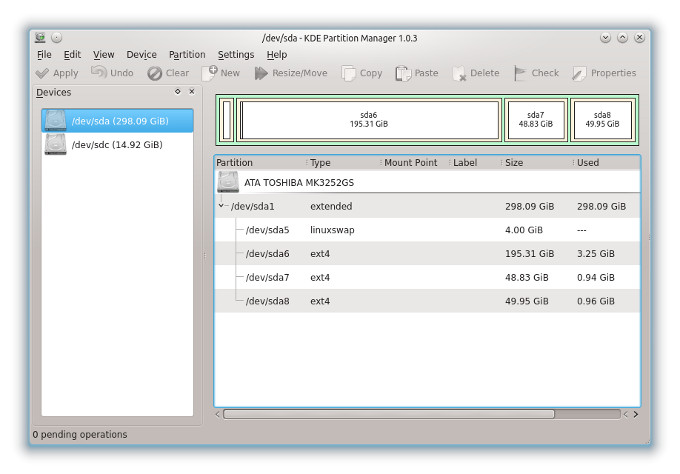
Task: Float the Devices panel with diamond icon
Action: (x=177, y=92)
